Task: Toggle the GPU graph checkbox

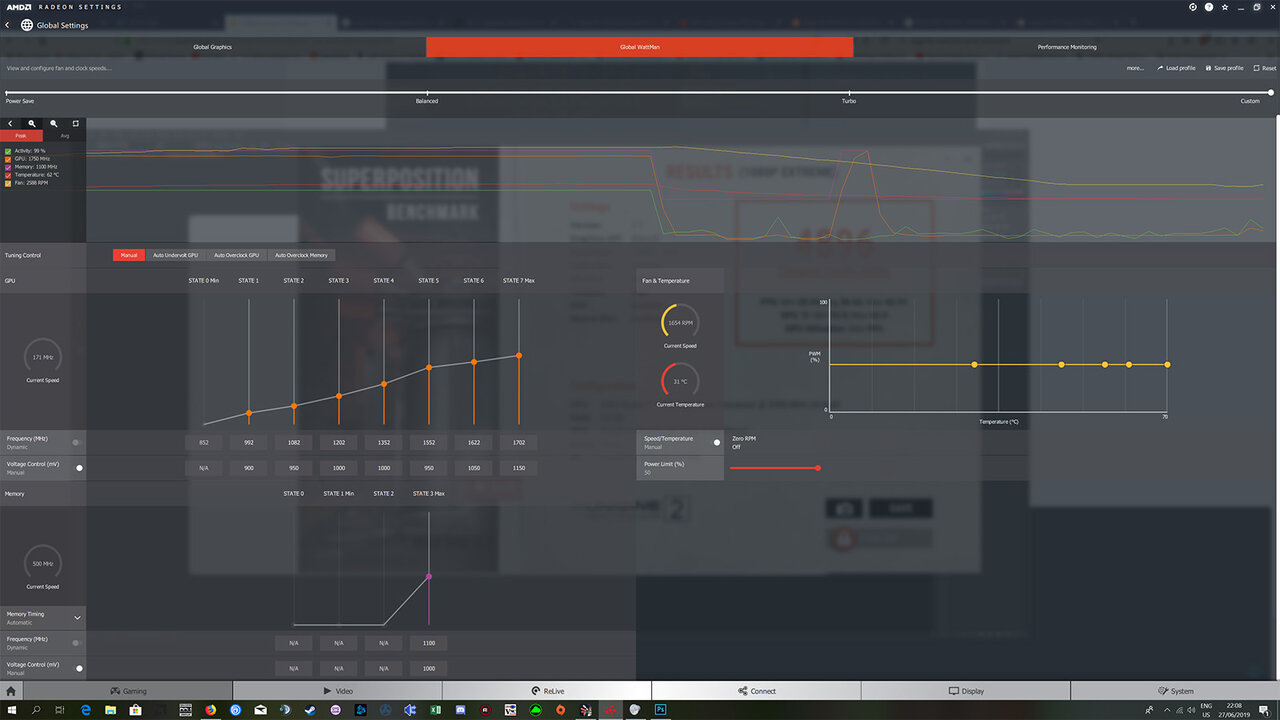Action: click(x=9, y=158)
